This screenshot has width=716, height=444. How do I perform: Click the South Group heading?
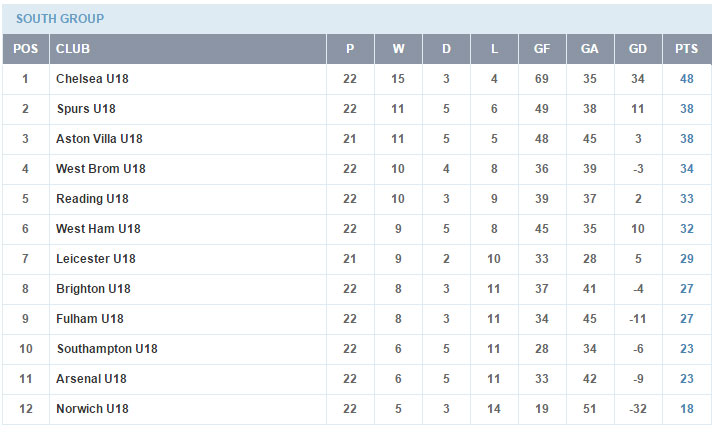(59, 19)
